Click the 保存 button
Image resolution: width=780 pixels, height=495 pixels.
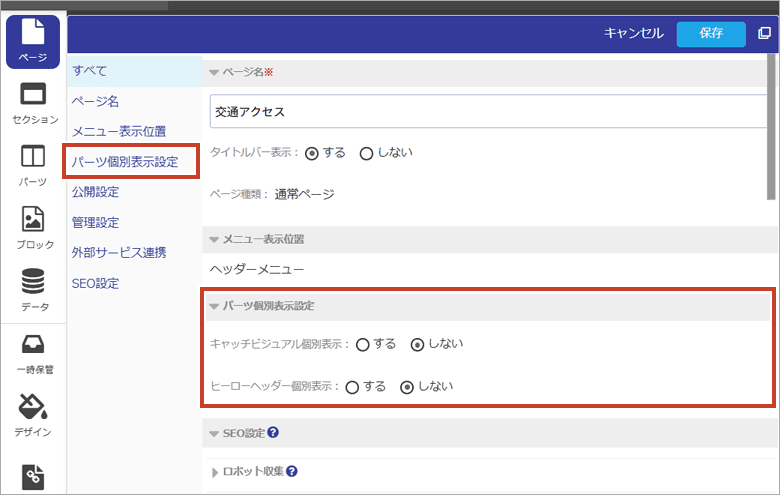tap(711, 34)
